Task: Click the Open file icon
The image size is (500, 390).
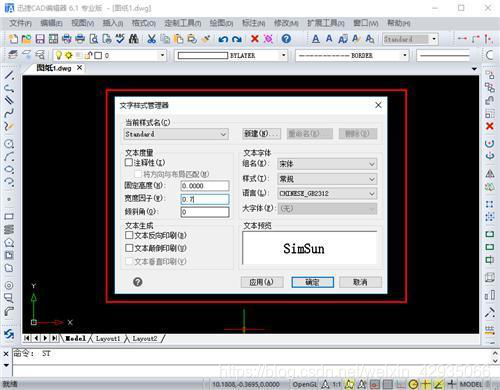Action: point(26,39)
